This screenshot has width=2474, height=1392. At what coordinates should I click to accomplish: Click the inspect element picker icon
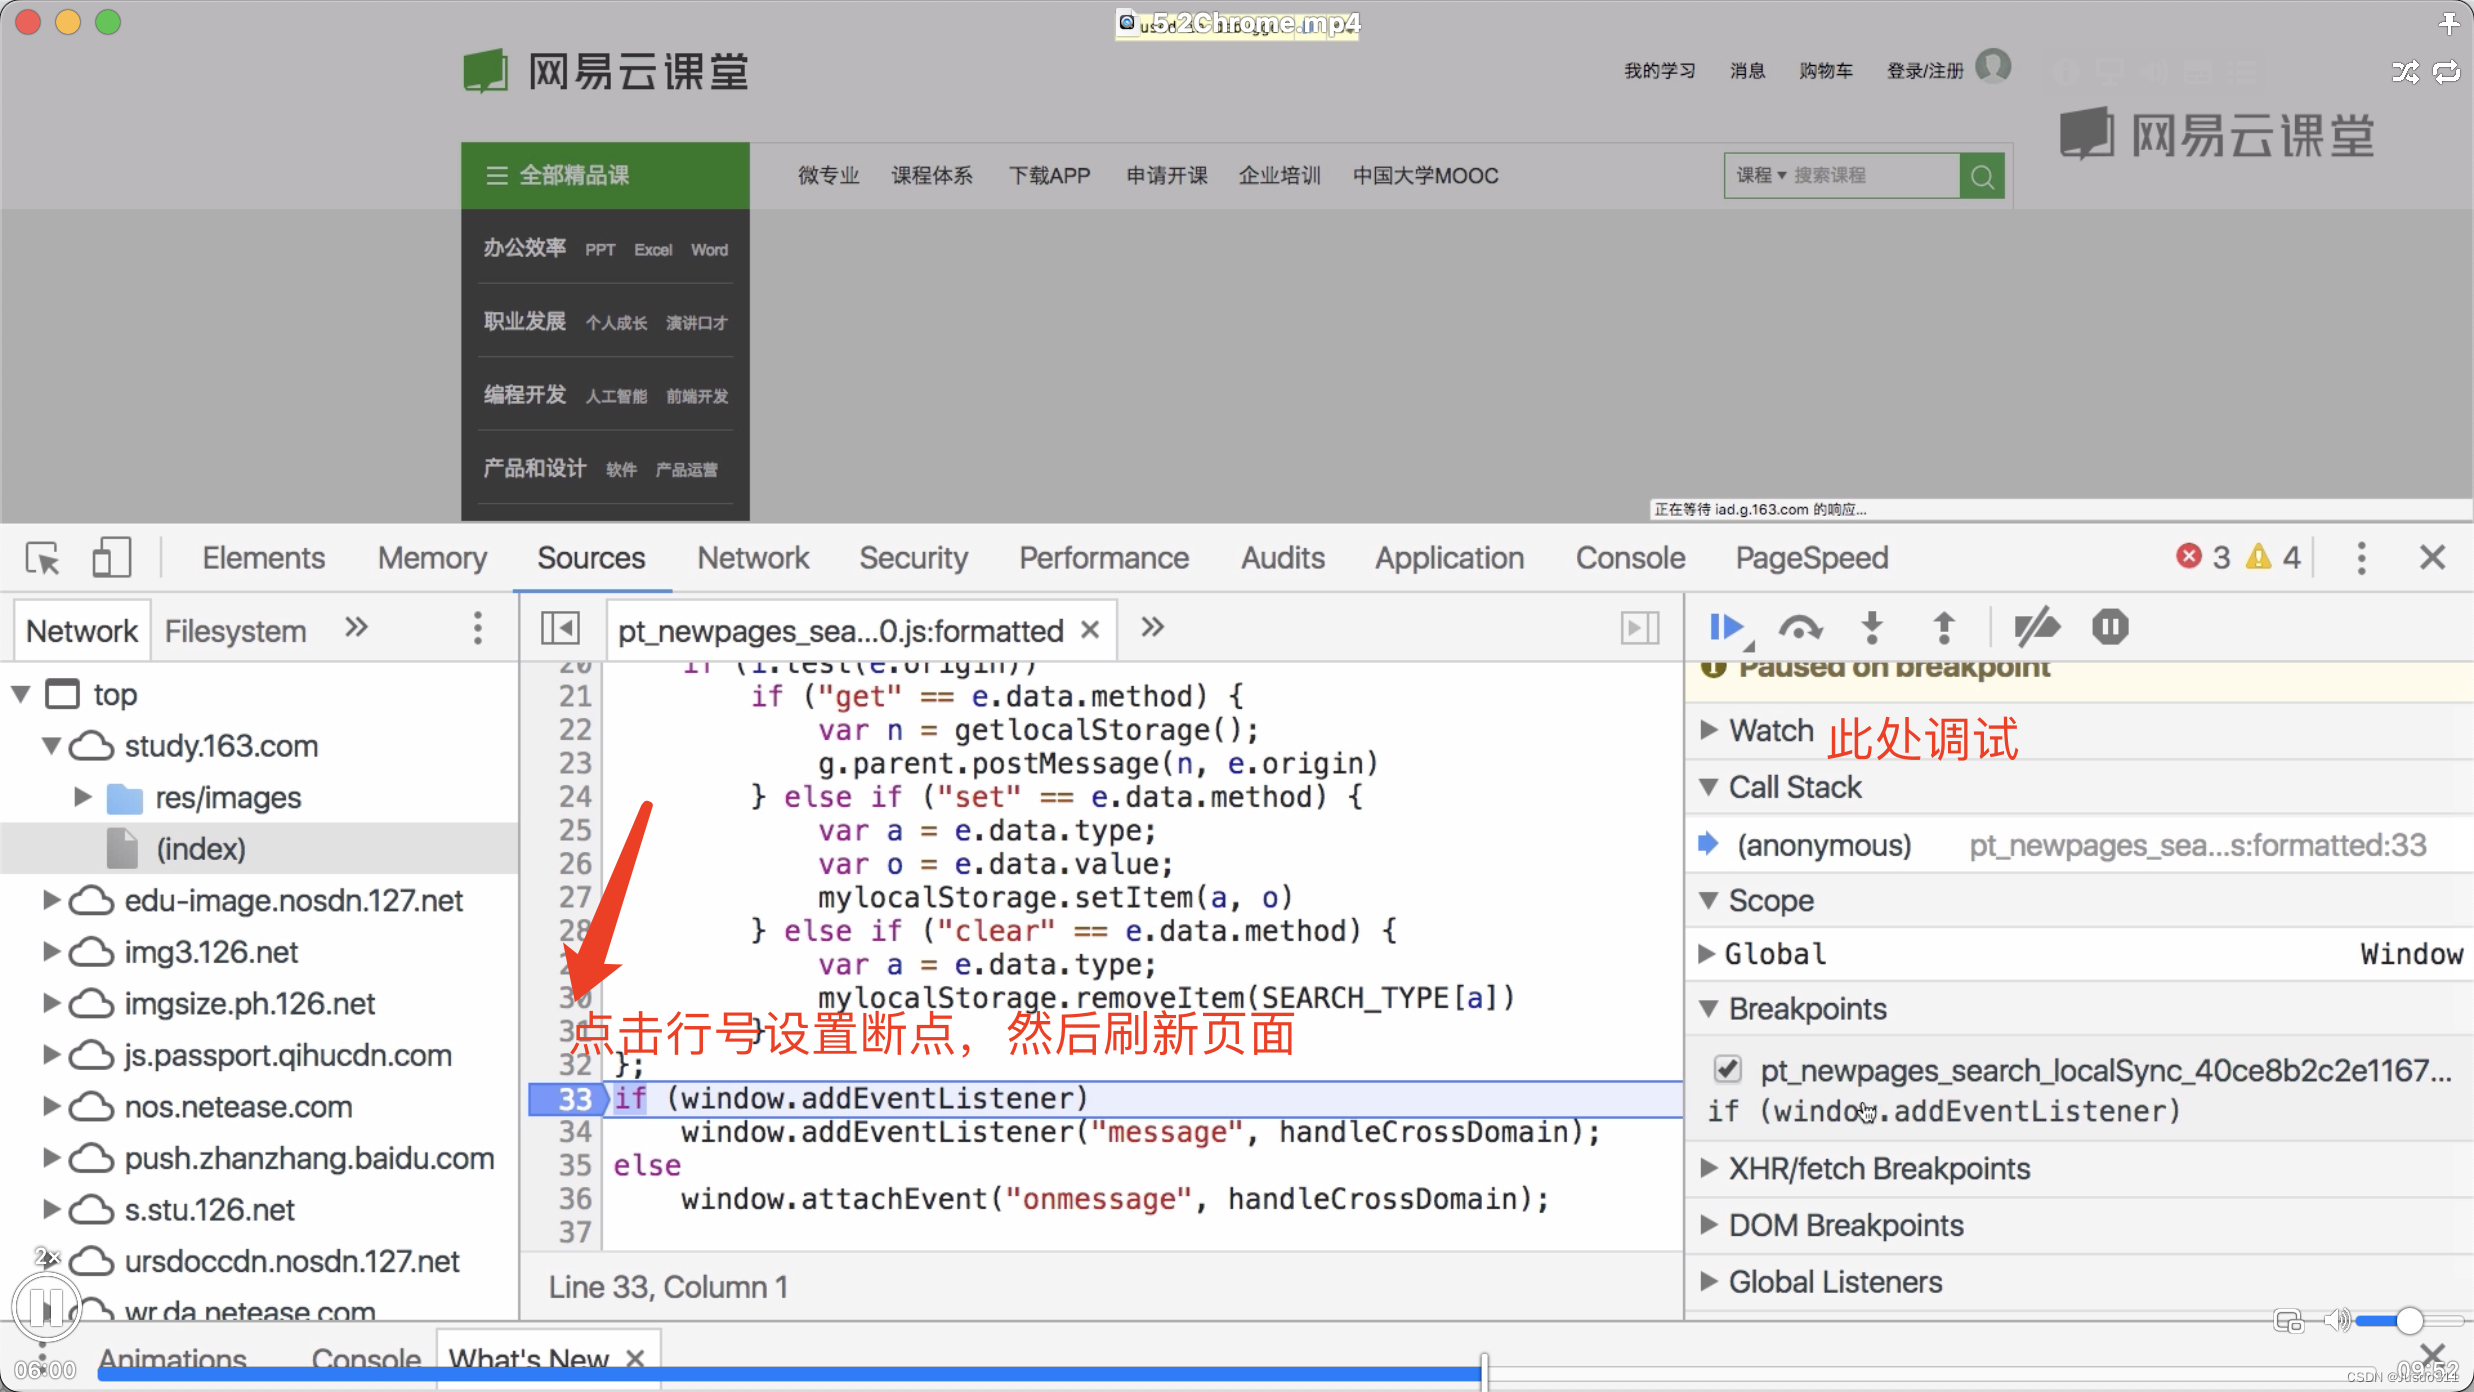click(43, 558)
